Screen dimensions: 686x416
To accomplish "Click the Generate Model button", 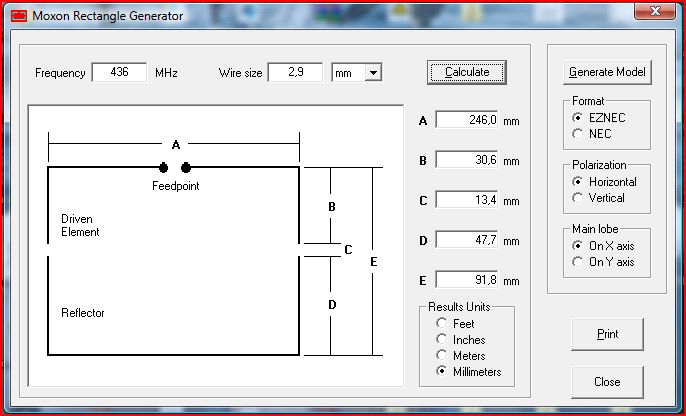I will pos(607,72).
